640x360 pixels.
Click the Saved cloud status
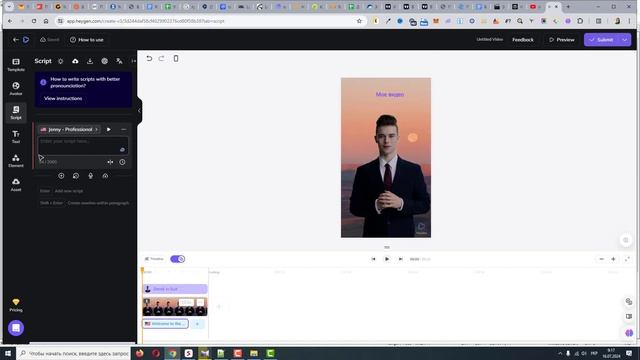pos(49,40)
